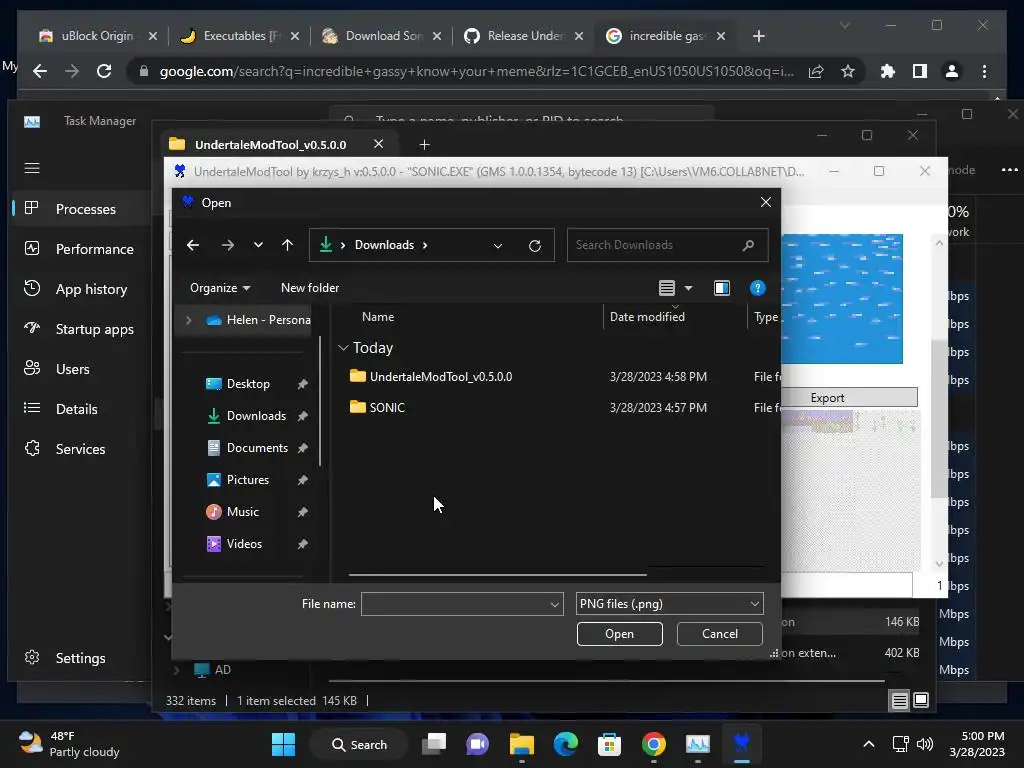Open Task Manager Settings
This screenshot has height=768, width=1024.
[82, 658]
